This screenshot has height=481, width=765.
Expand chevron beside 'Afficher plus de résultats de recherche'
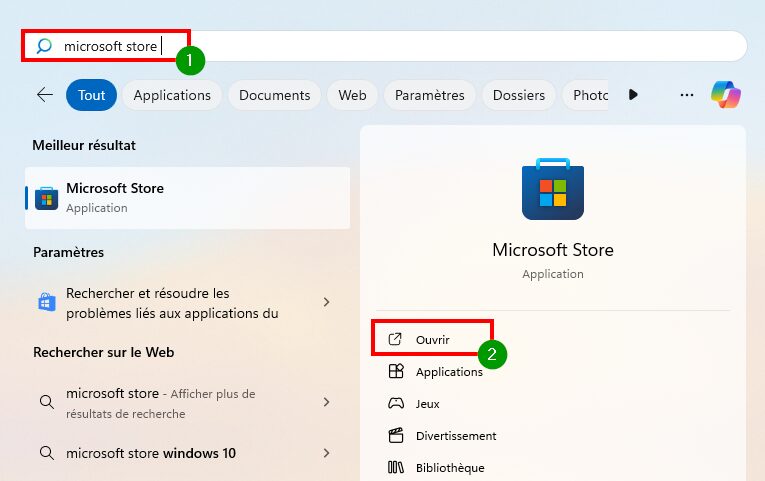(x=326, y=402)
